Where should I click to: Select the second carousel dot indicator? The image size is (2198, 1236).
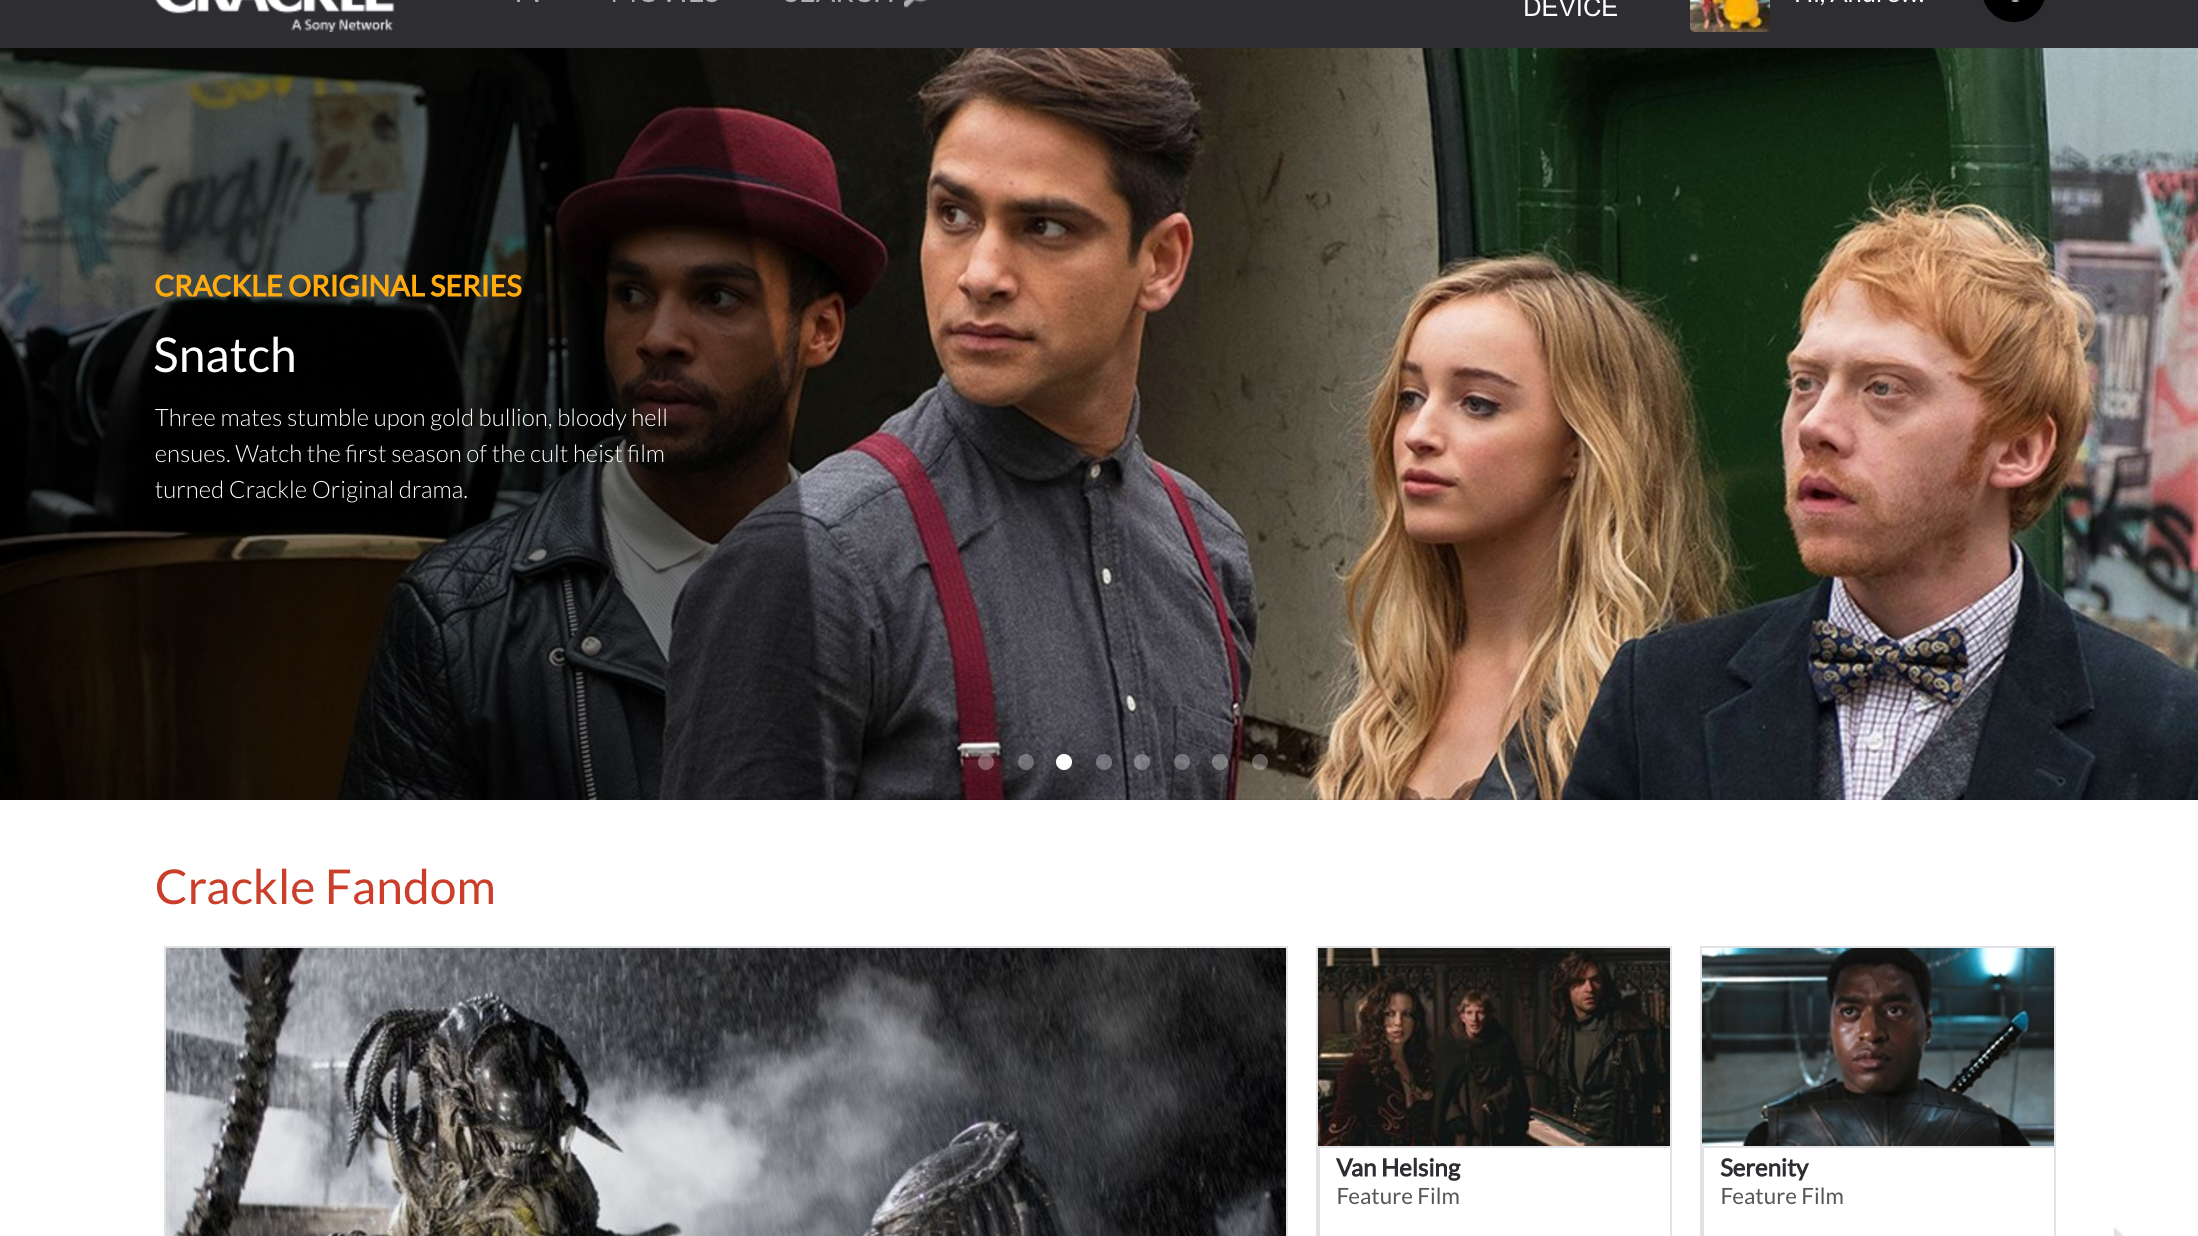1026,762
